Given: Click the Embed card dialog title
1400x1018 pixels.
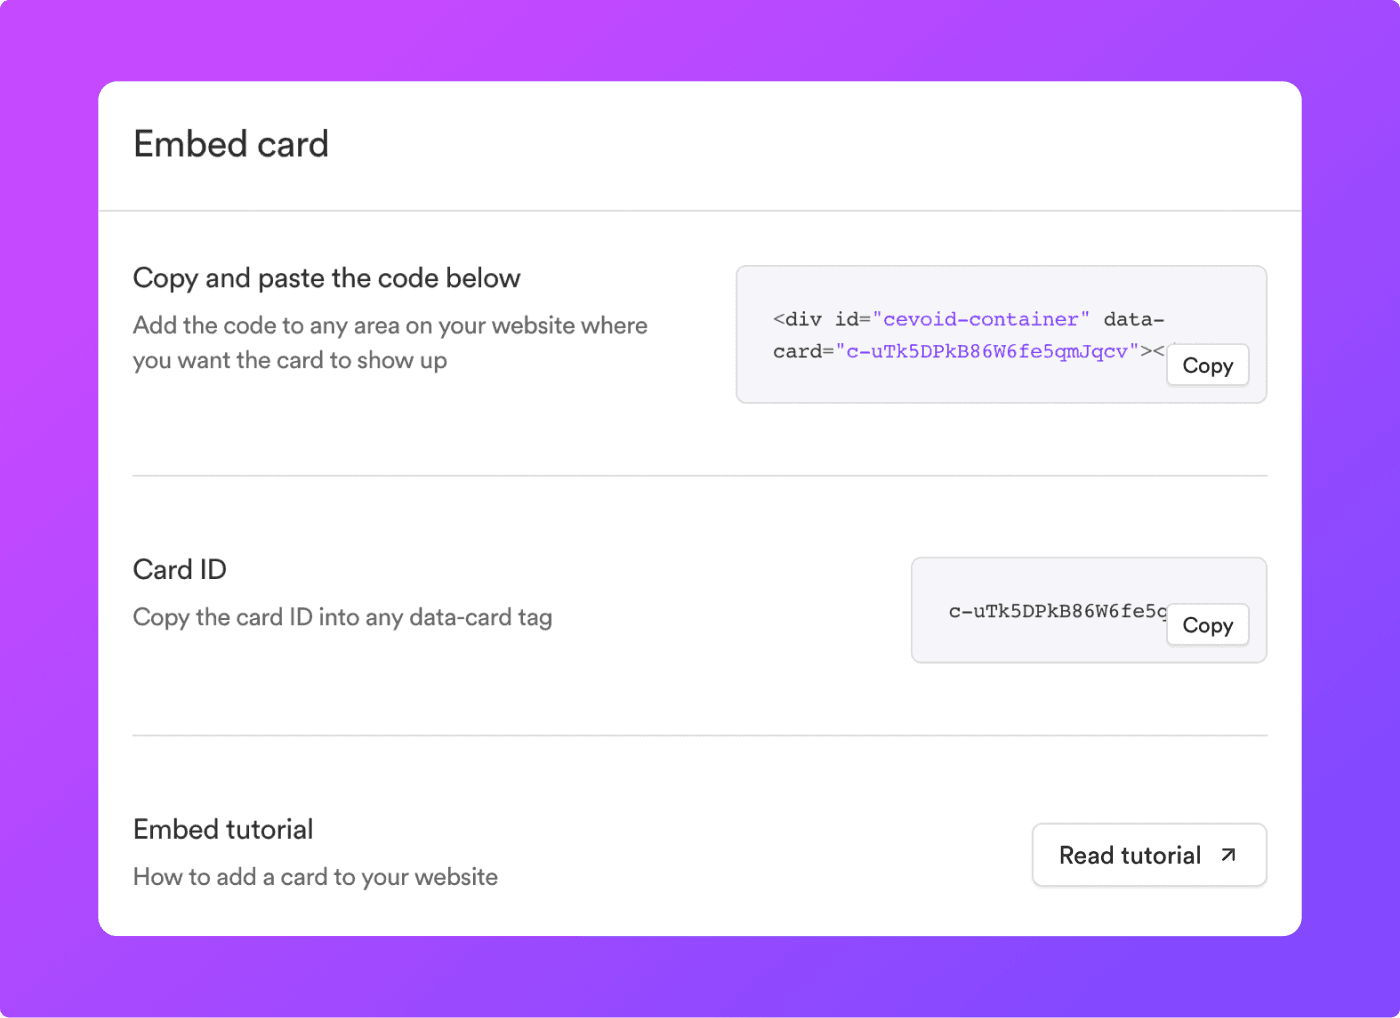Looking at the screenshot, I should pos(231,144).
